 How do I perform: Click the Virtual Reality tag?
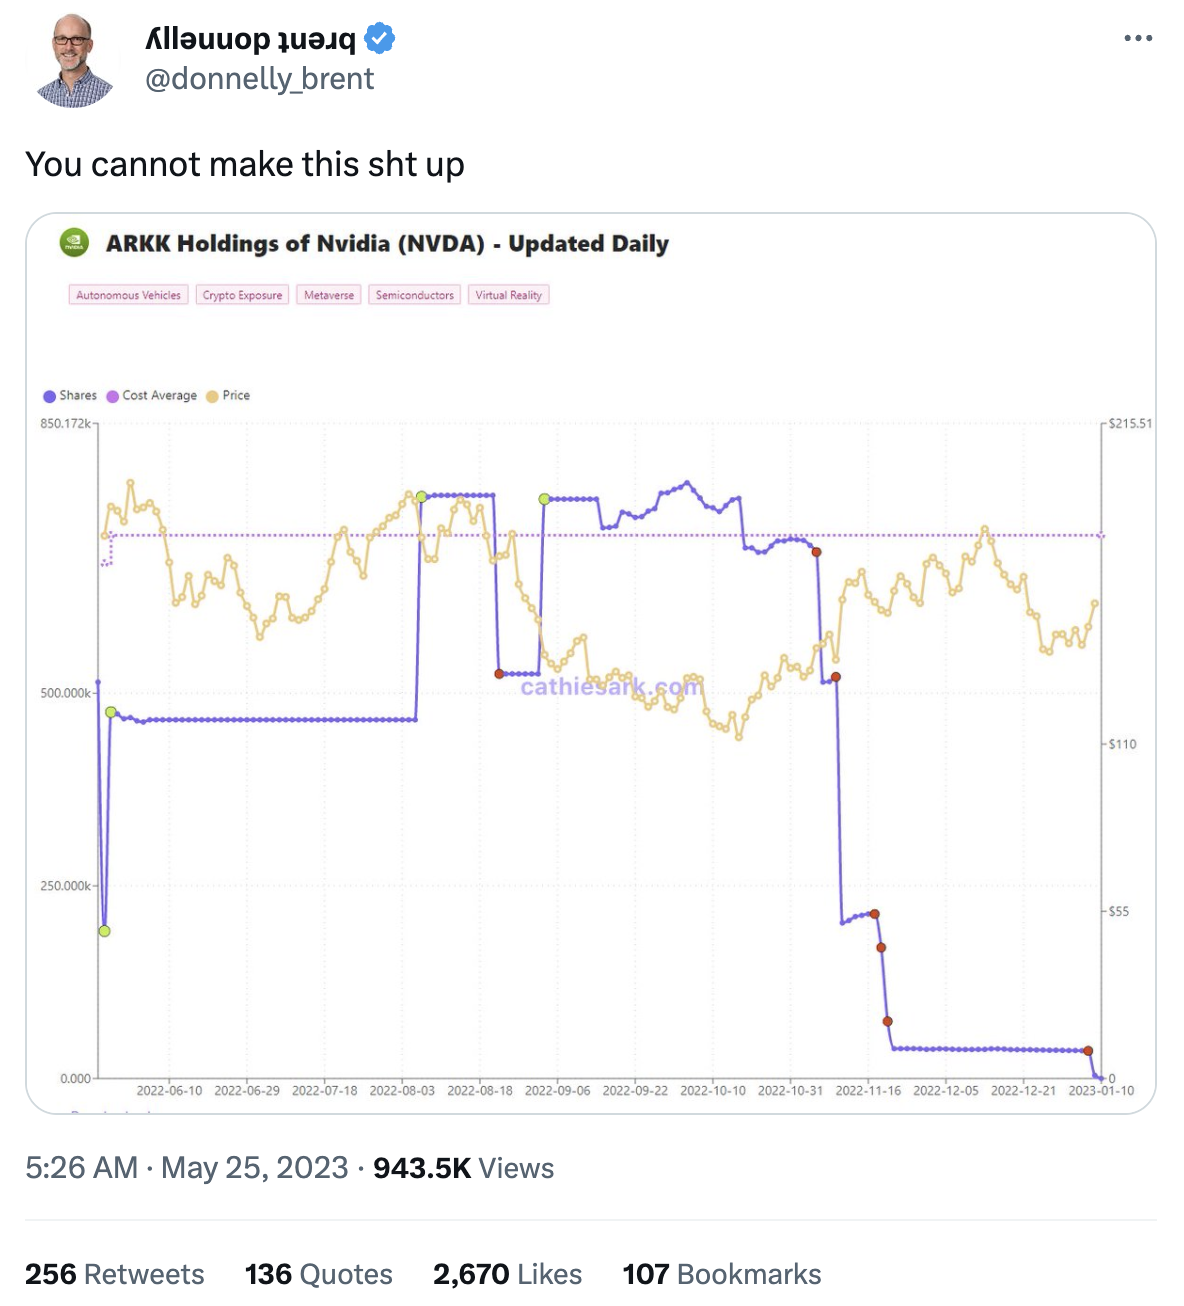[x=508, y=295]
